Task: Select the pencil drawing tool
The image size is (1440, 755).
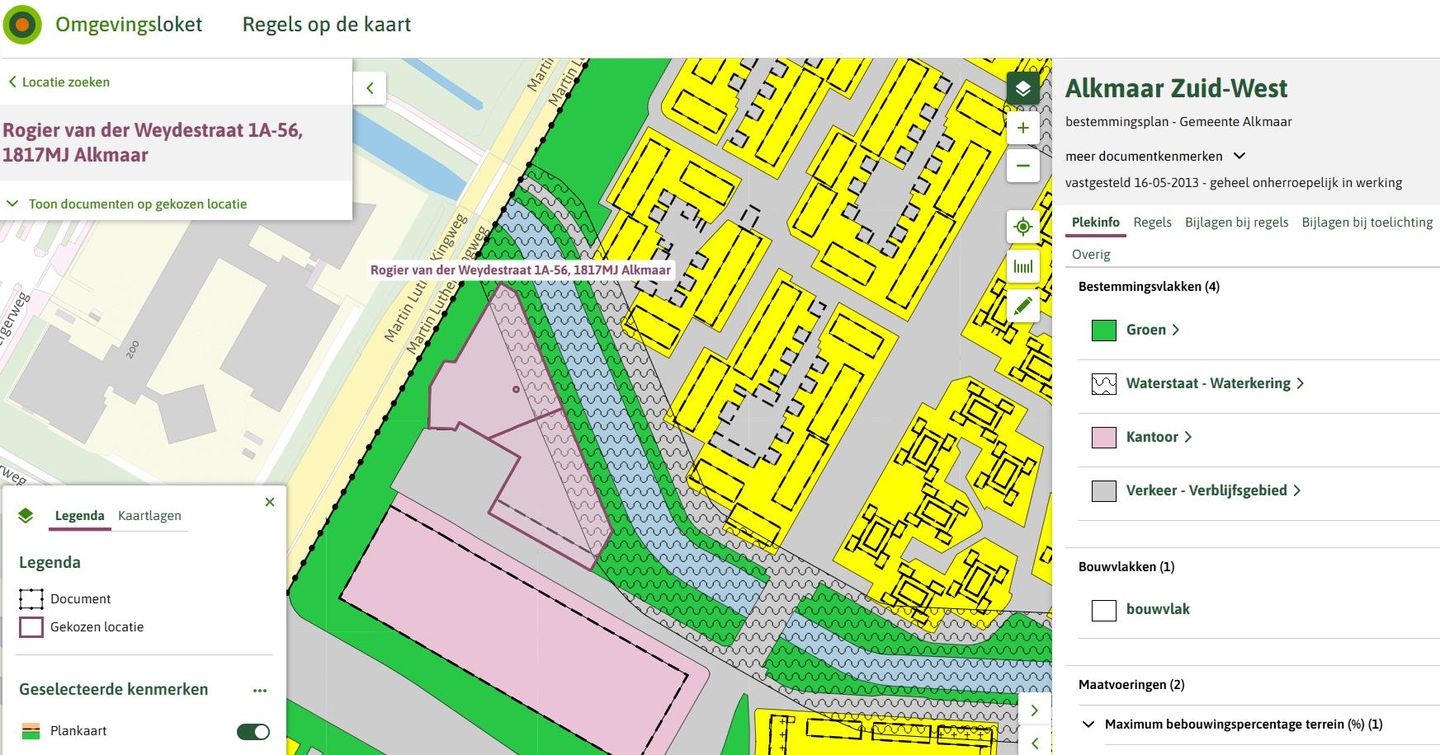Action: 1022,306
